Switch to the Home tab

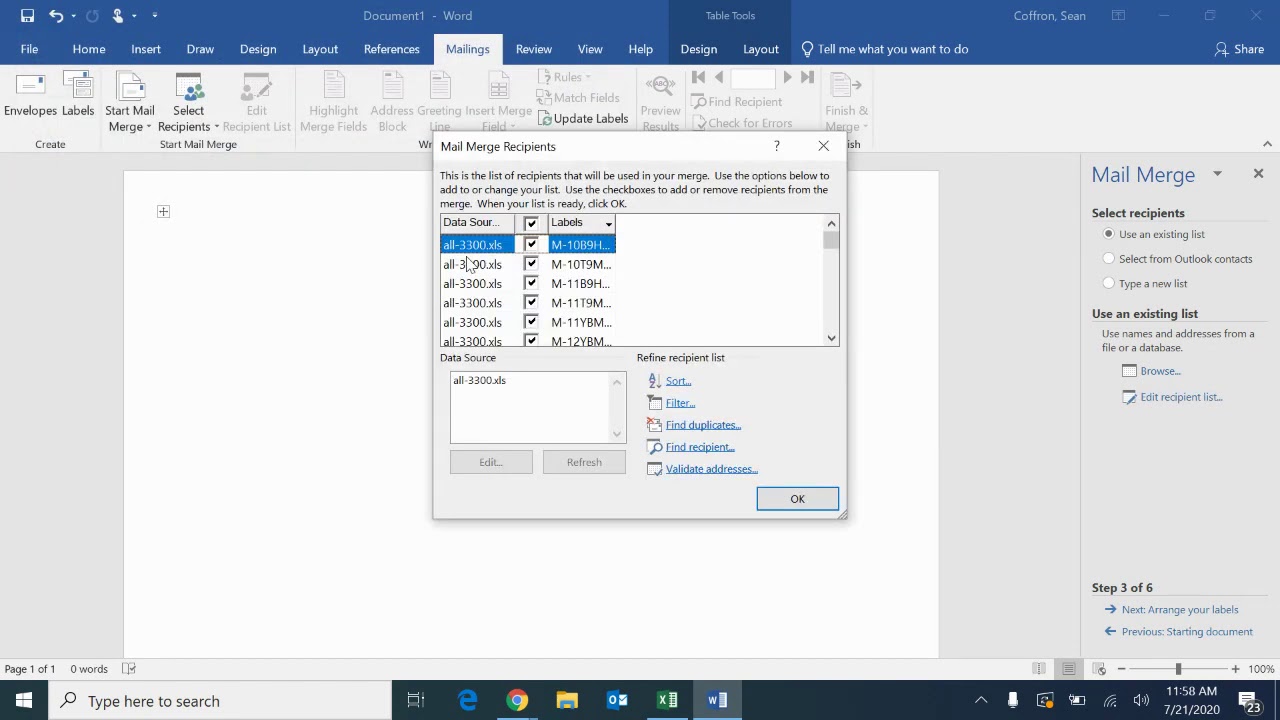(89, 49)
